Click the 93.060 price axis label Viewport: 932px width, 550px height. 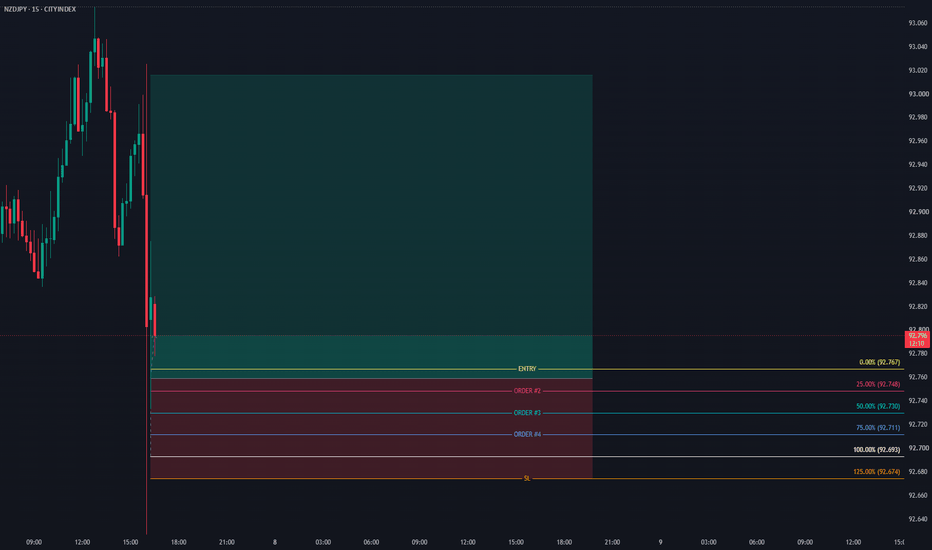point(918,23)
